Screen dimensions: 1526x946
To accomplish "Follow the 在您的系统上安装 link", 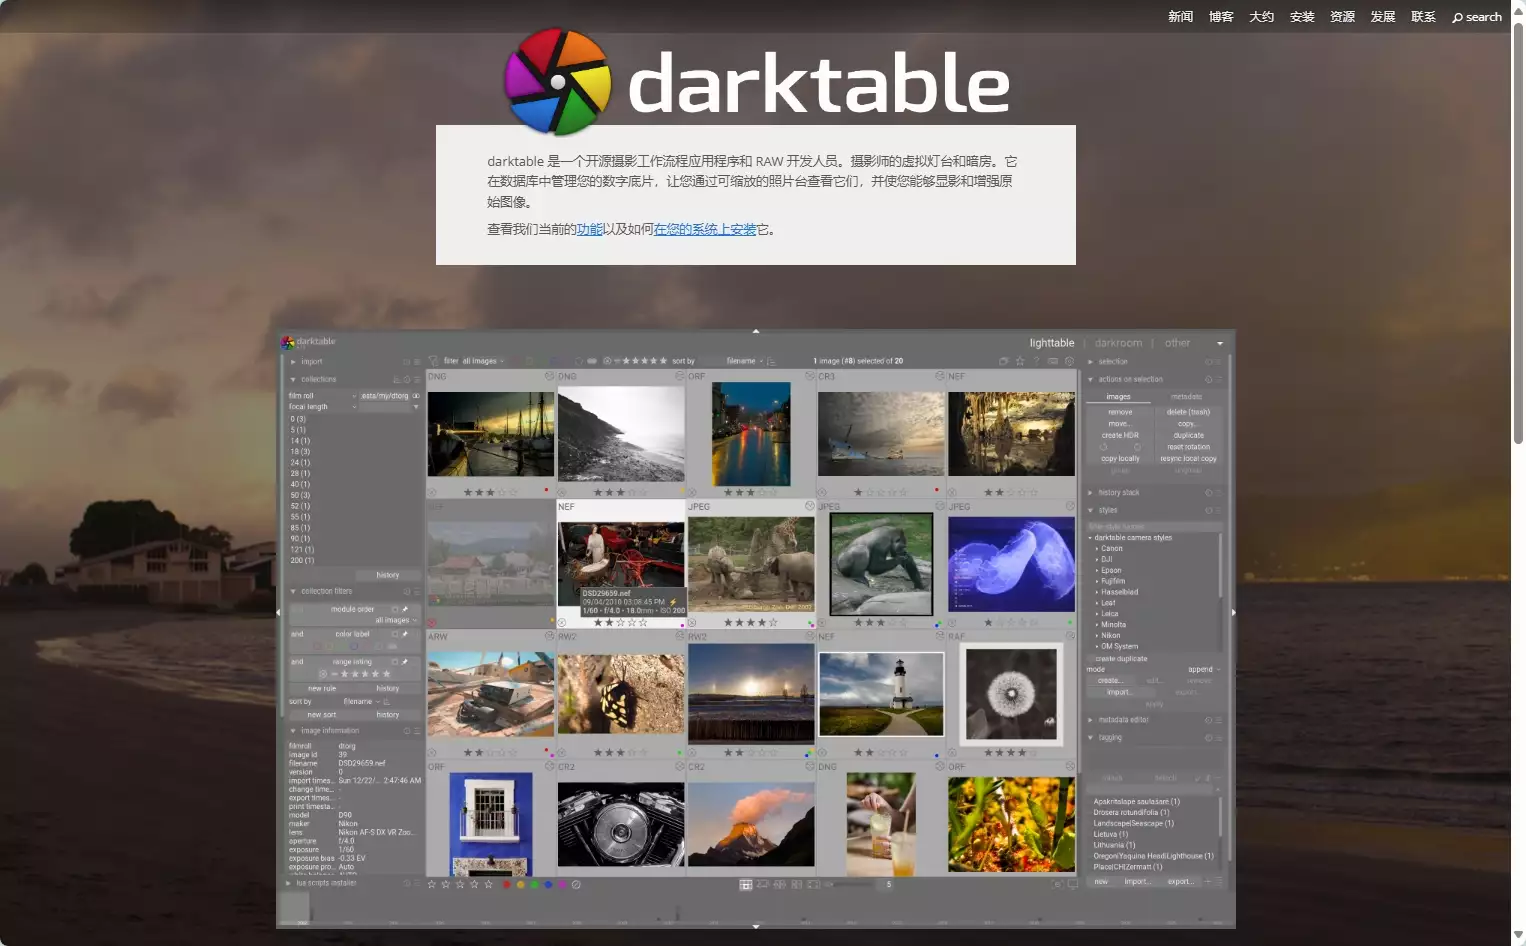I will (x=705, y=229).
